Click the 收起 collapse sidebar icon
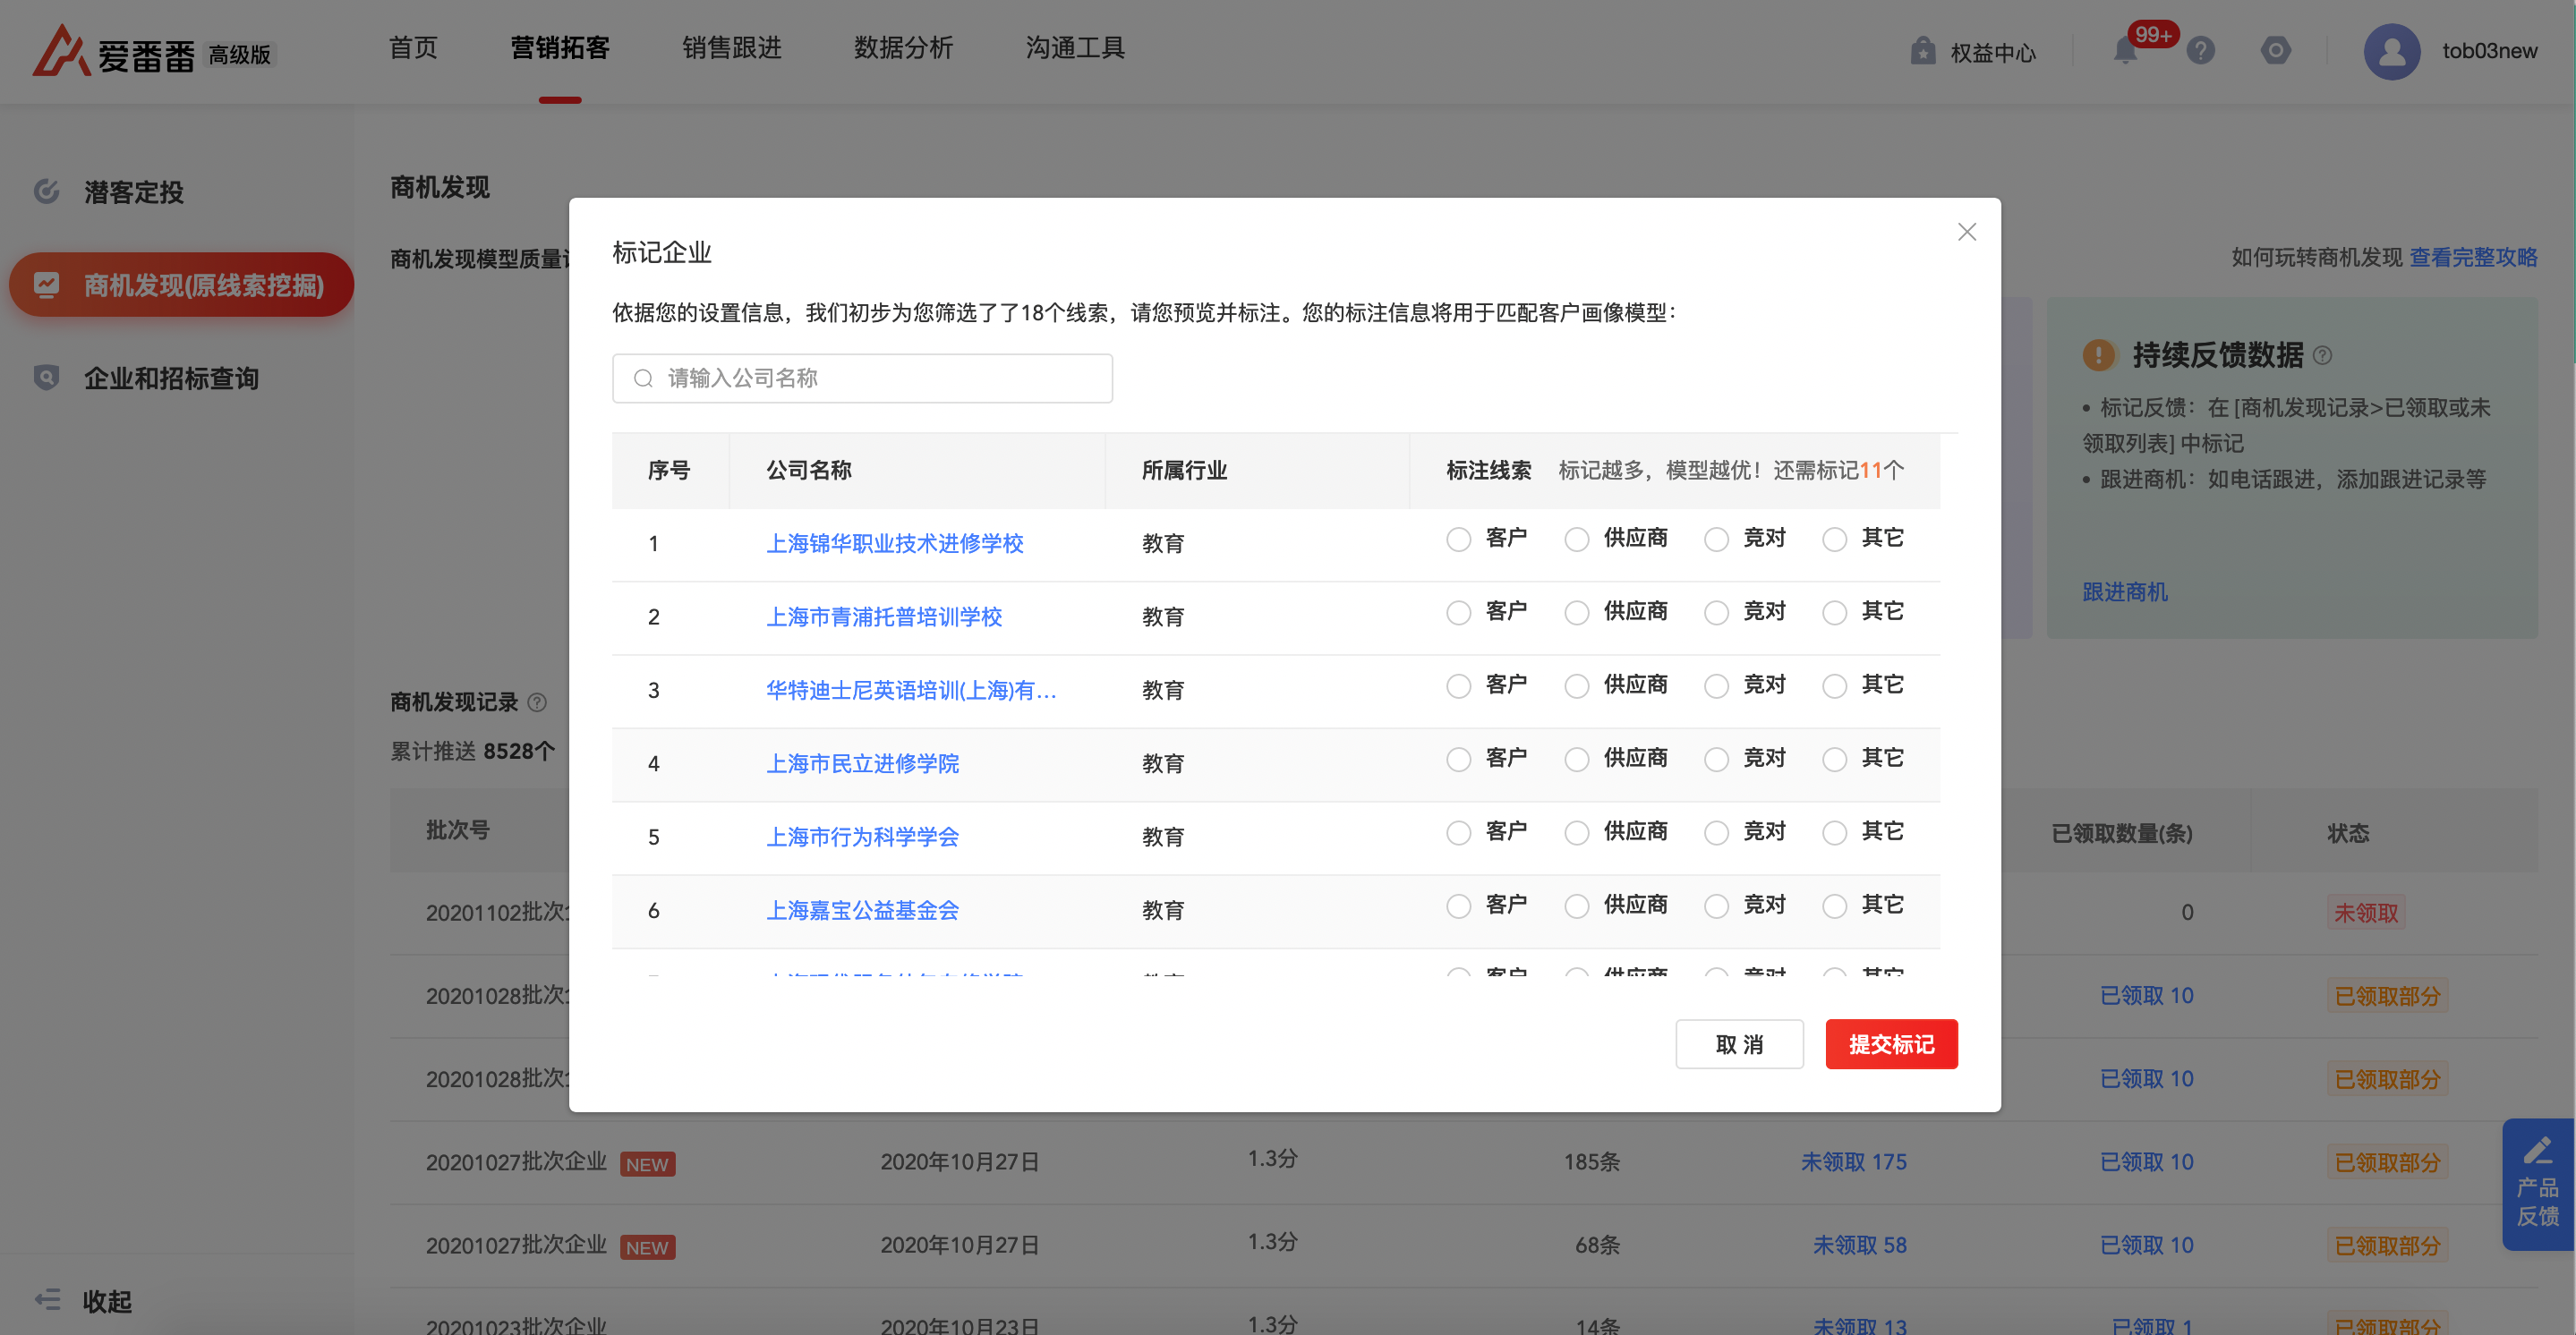The image size is (2576, 1335). 47,1300
